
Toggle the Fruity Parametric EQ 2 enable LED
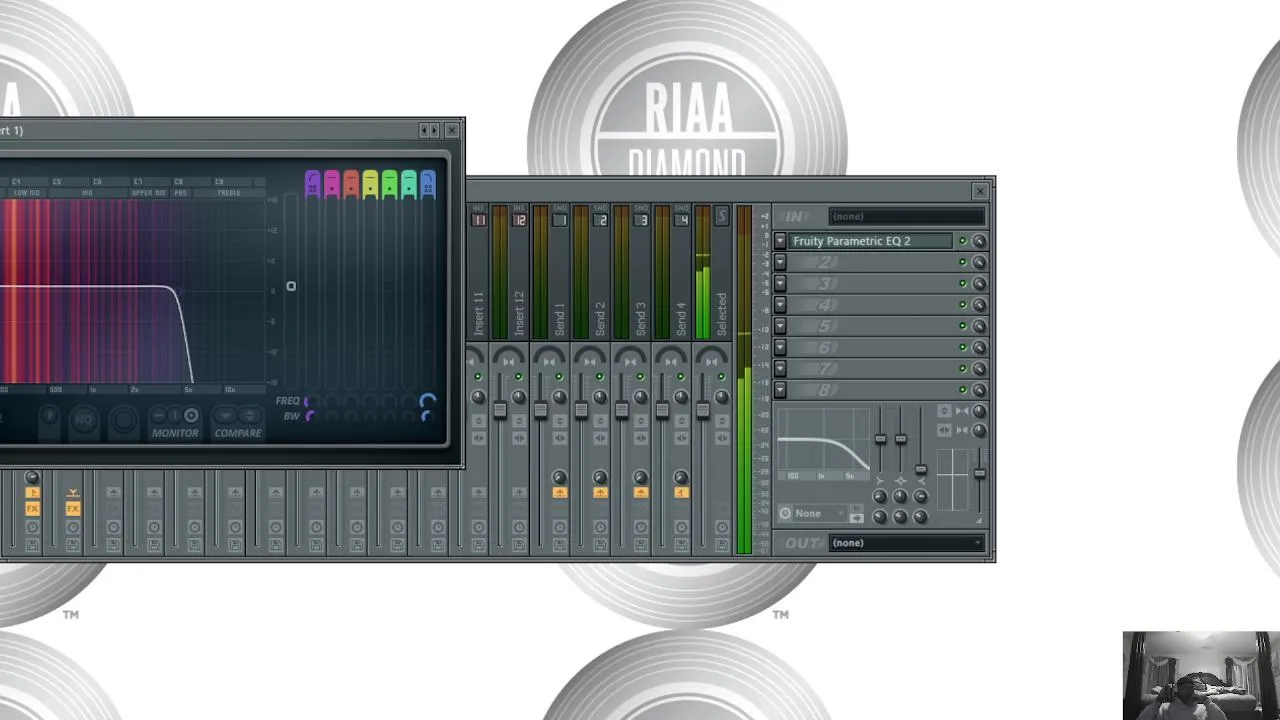click(x=963, y=241)
